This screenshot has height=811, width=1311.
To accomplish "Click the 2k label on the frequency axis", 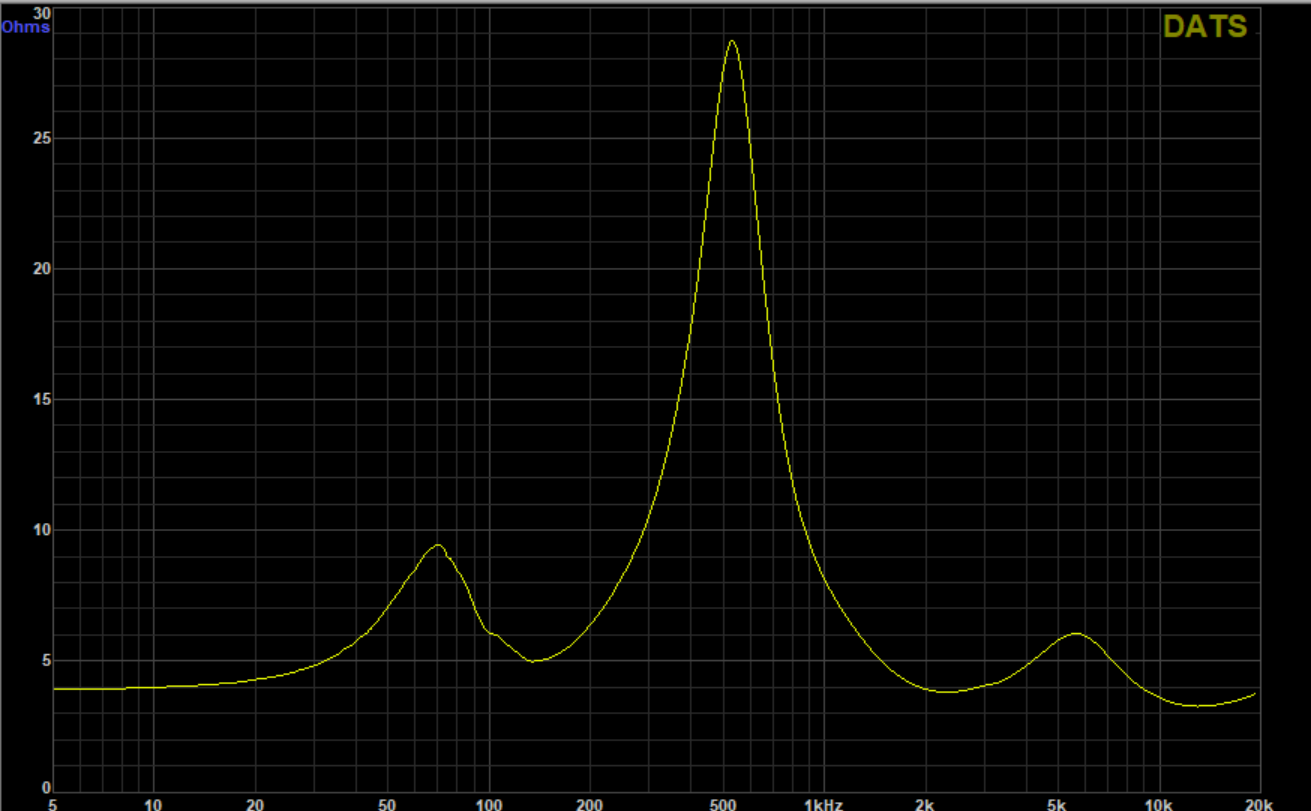I will pyautogui.click(x=925, y=804).
